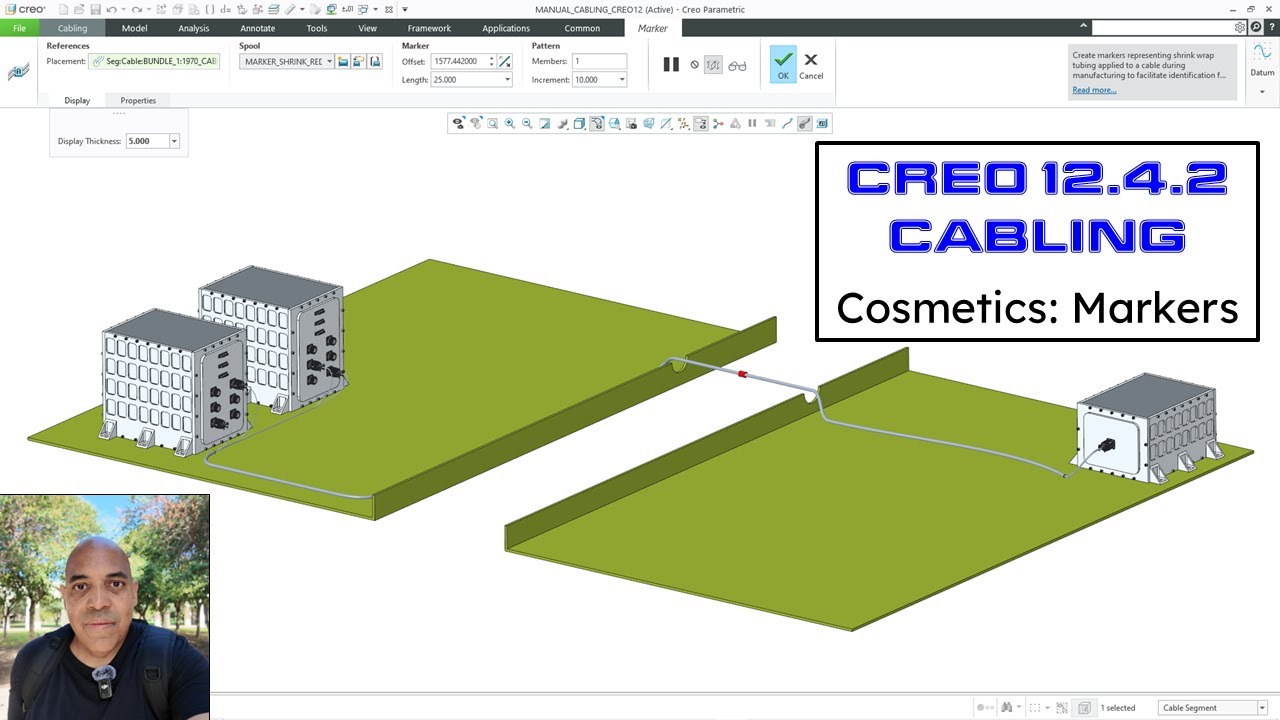Image resolution: width=1280 pixels, height=720 pixels.
Task: Click the Members count field
Action: (599, 62)
